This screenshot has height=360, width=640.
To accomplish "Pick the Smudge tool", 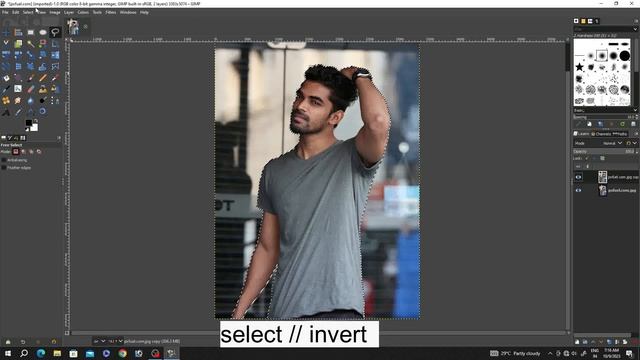I will coord(18,100).
